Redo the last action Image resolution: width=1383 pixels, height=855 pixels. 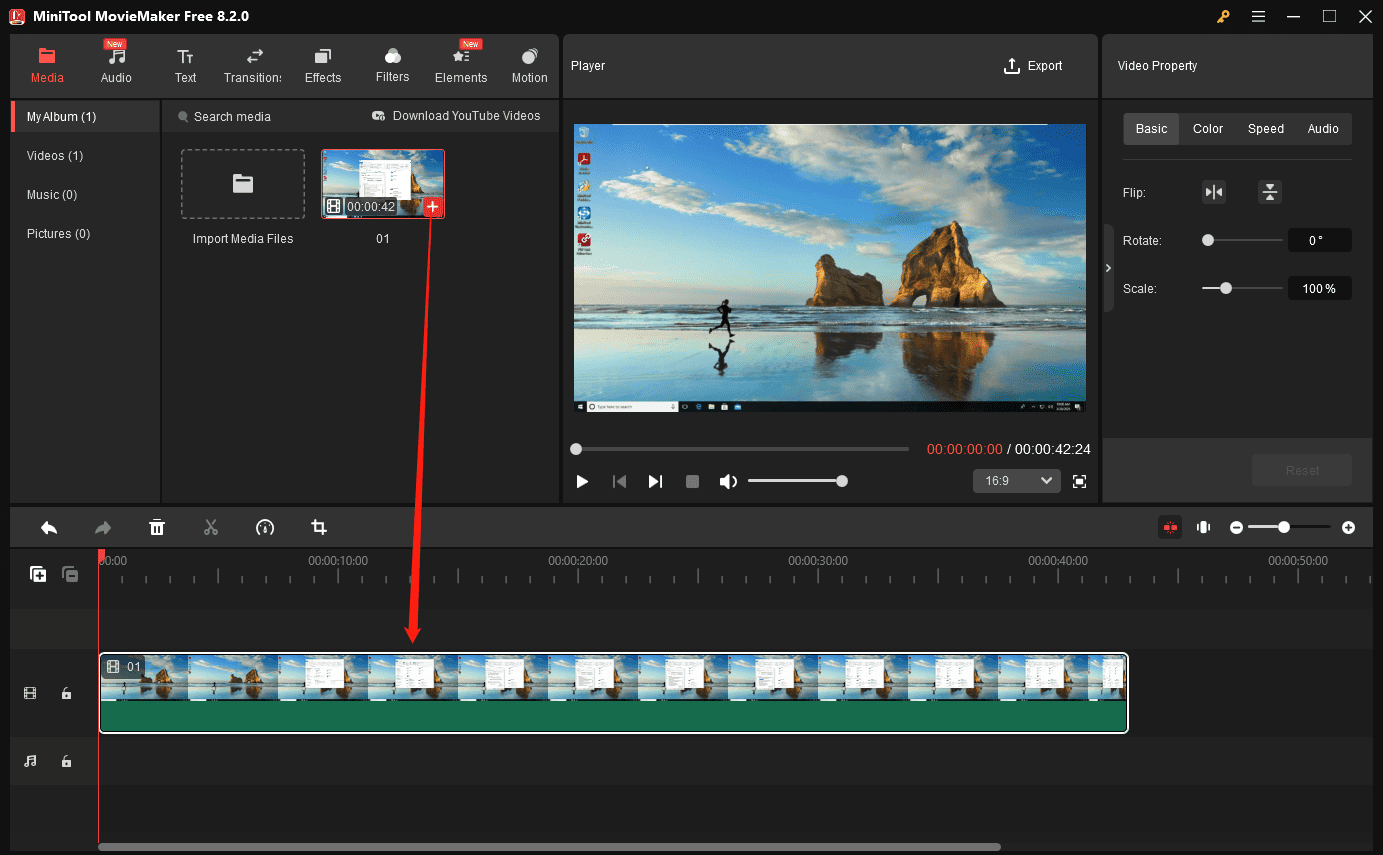(103, 527)
